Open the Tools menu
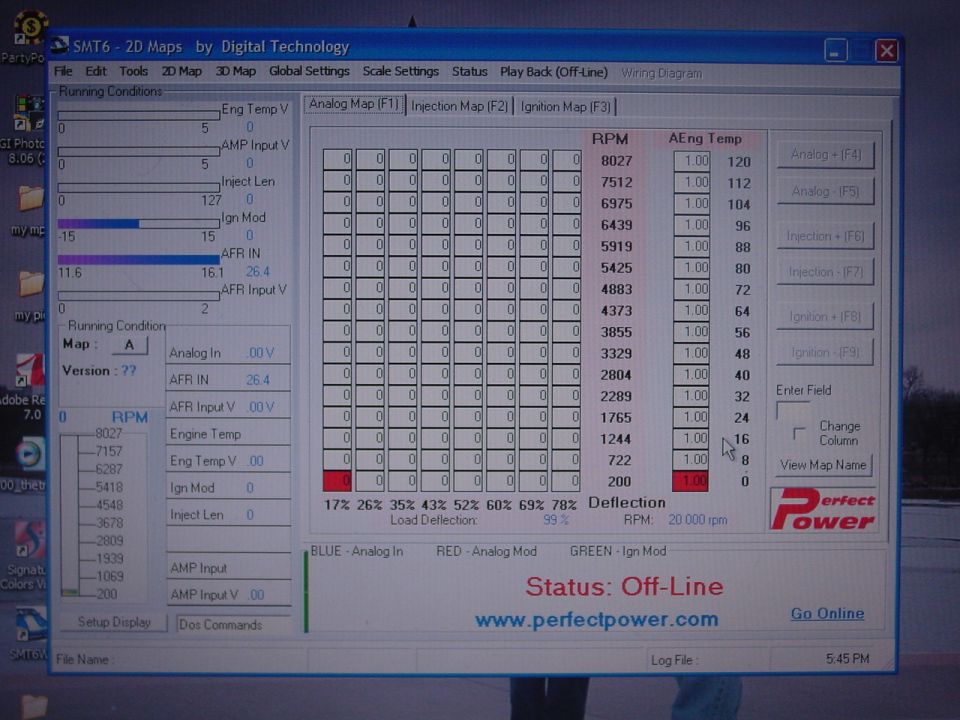 point(133,71)
